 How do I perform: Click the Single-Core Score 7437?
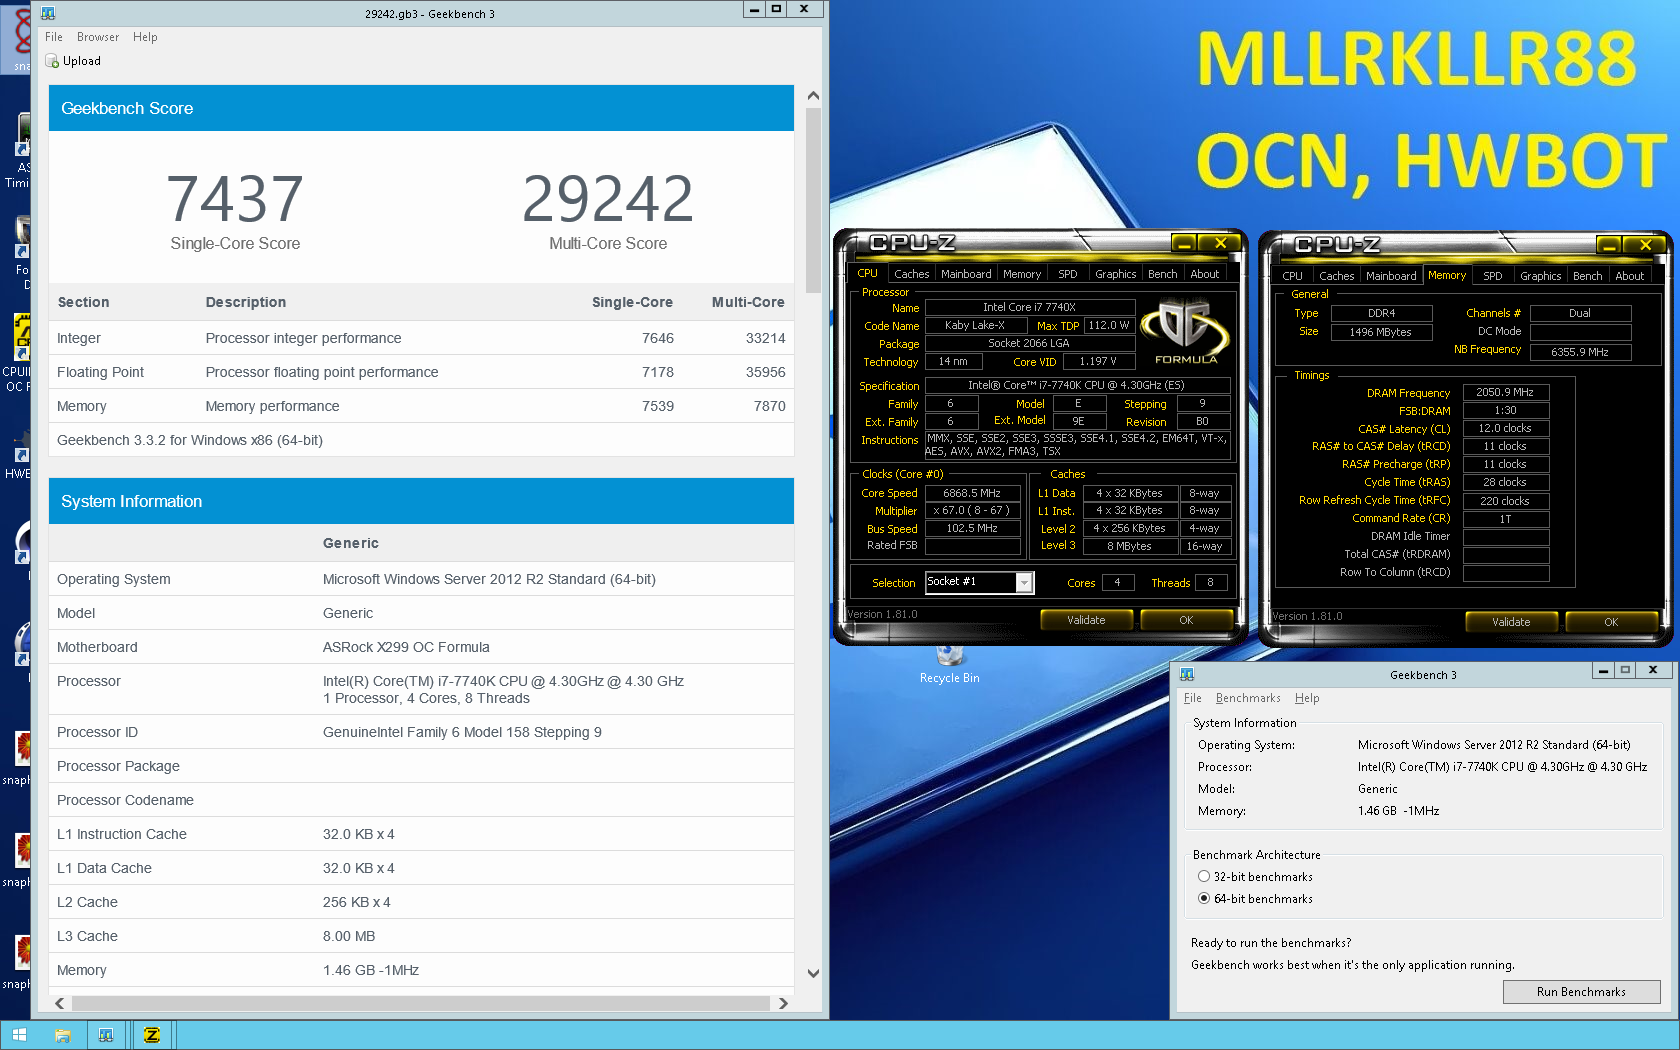click(x=235, y=199)
